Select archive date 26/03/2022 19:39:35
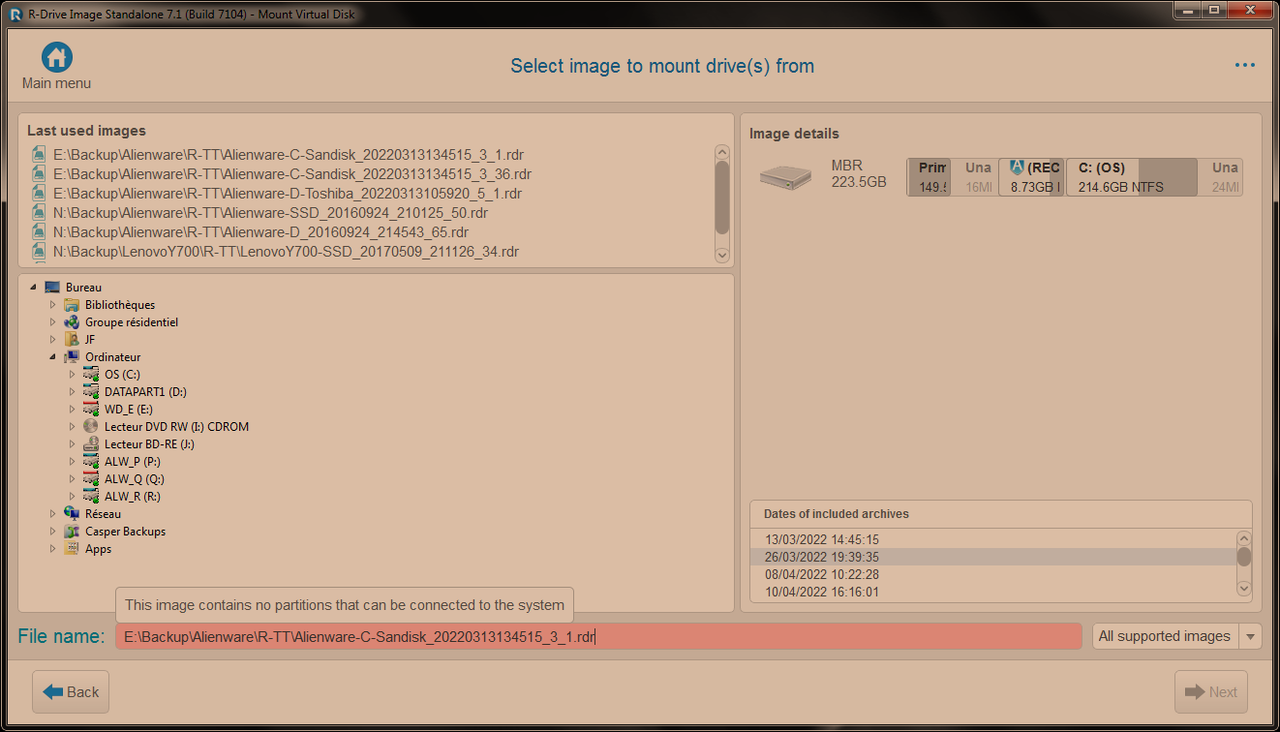Viewport: 1280px width, 732px height. coord(994,557)
